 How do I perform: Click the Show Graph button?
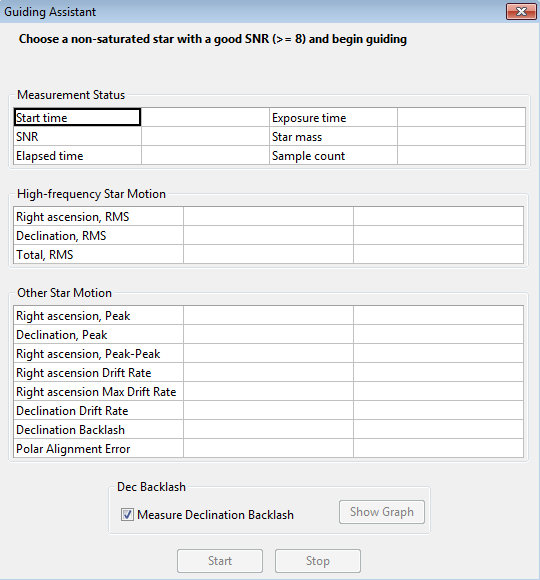click(x=382, y=512)
